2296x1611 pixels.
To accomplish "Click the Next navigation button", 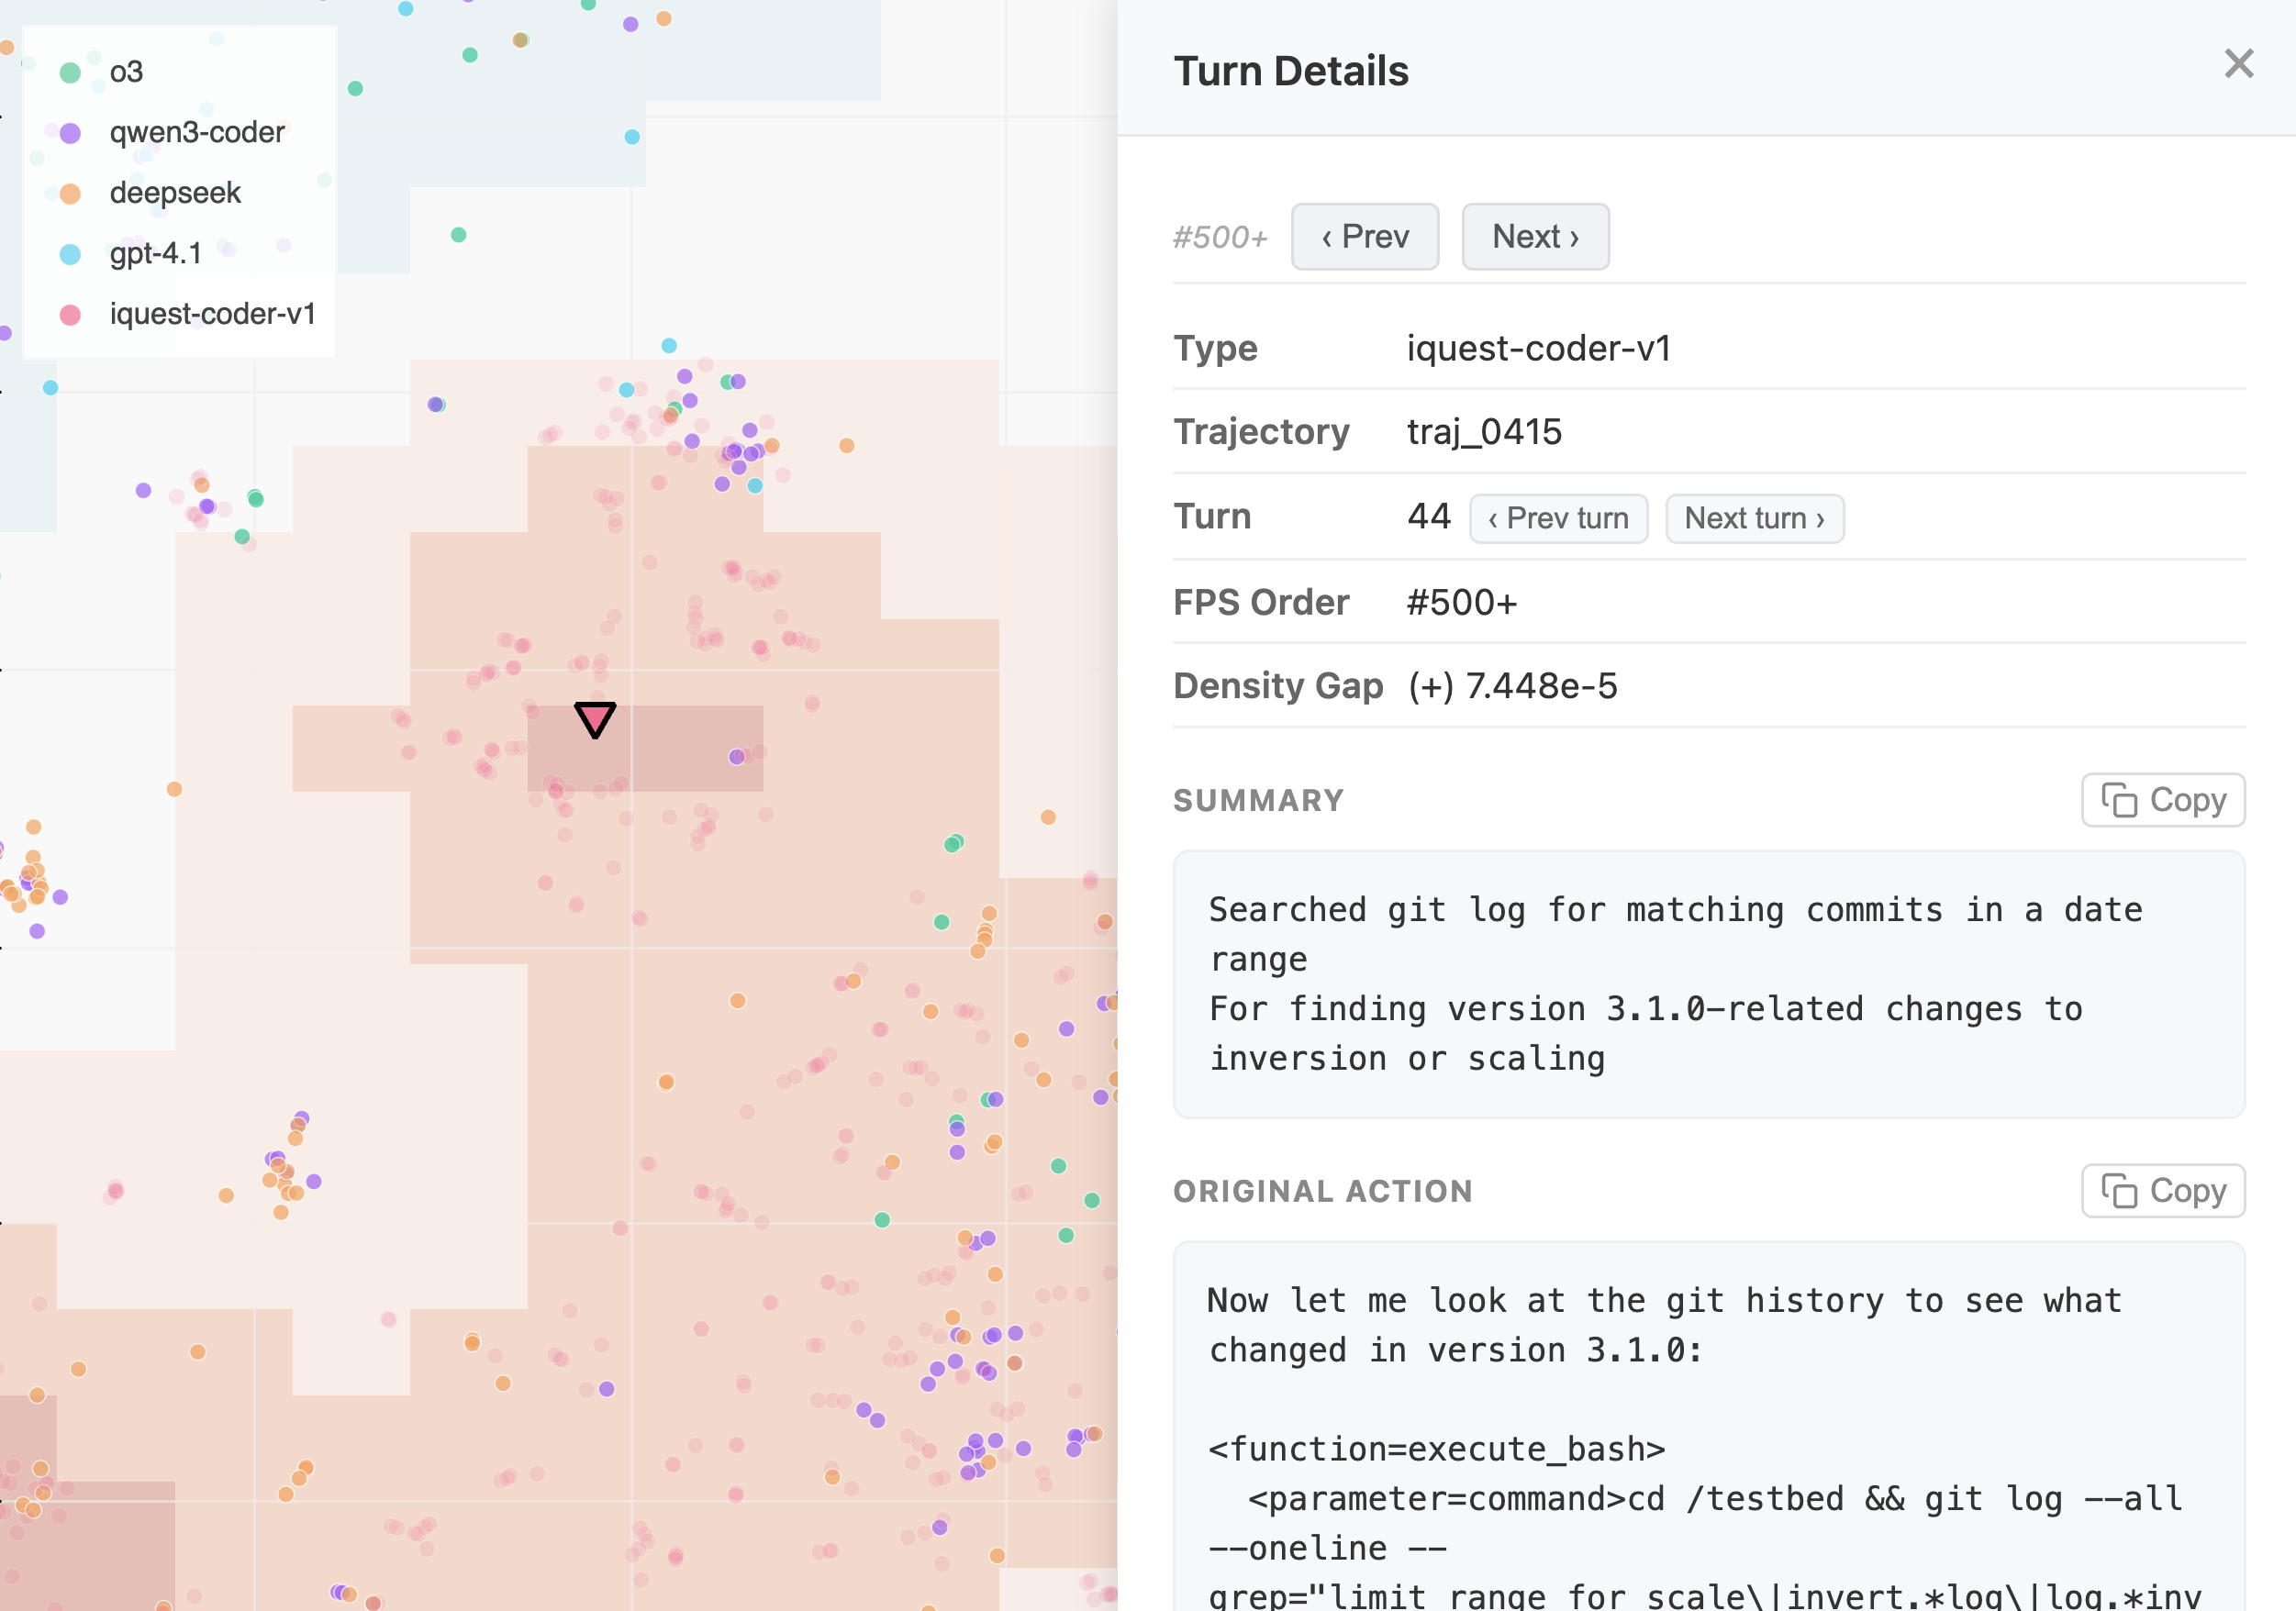I will 1534,237.
